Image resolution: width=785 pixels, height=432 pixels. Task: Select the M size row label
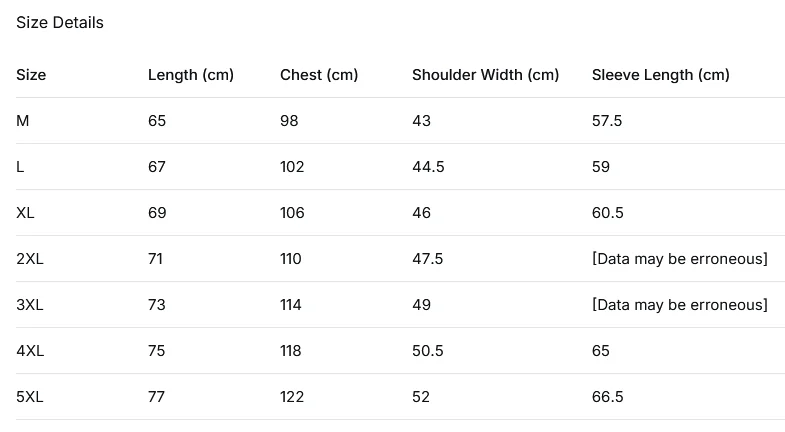[23, 121]
